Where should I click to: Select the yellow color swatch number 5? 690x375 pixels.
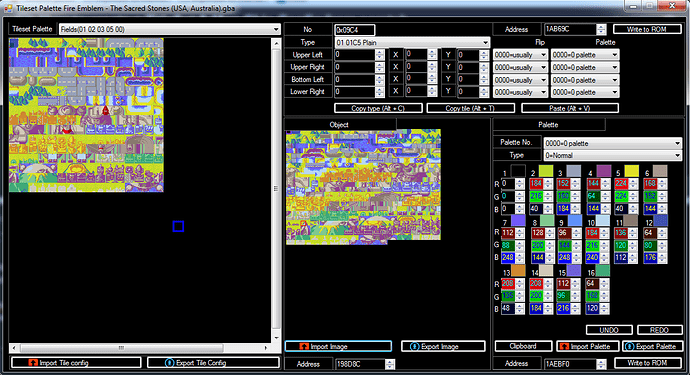(x=631, y=171)
